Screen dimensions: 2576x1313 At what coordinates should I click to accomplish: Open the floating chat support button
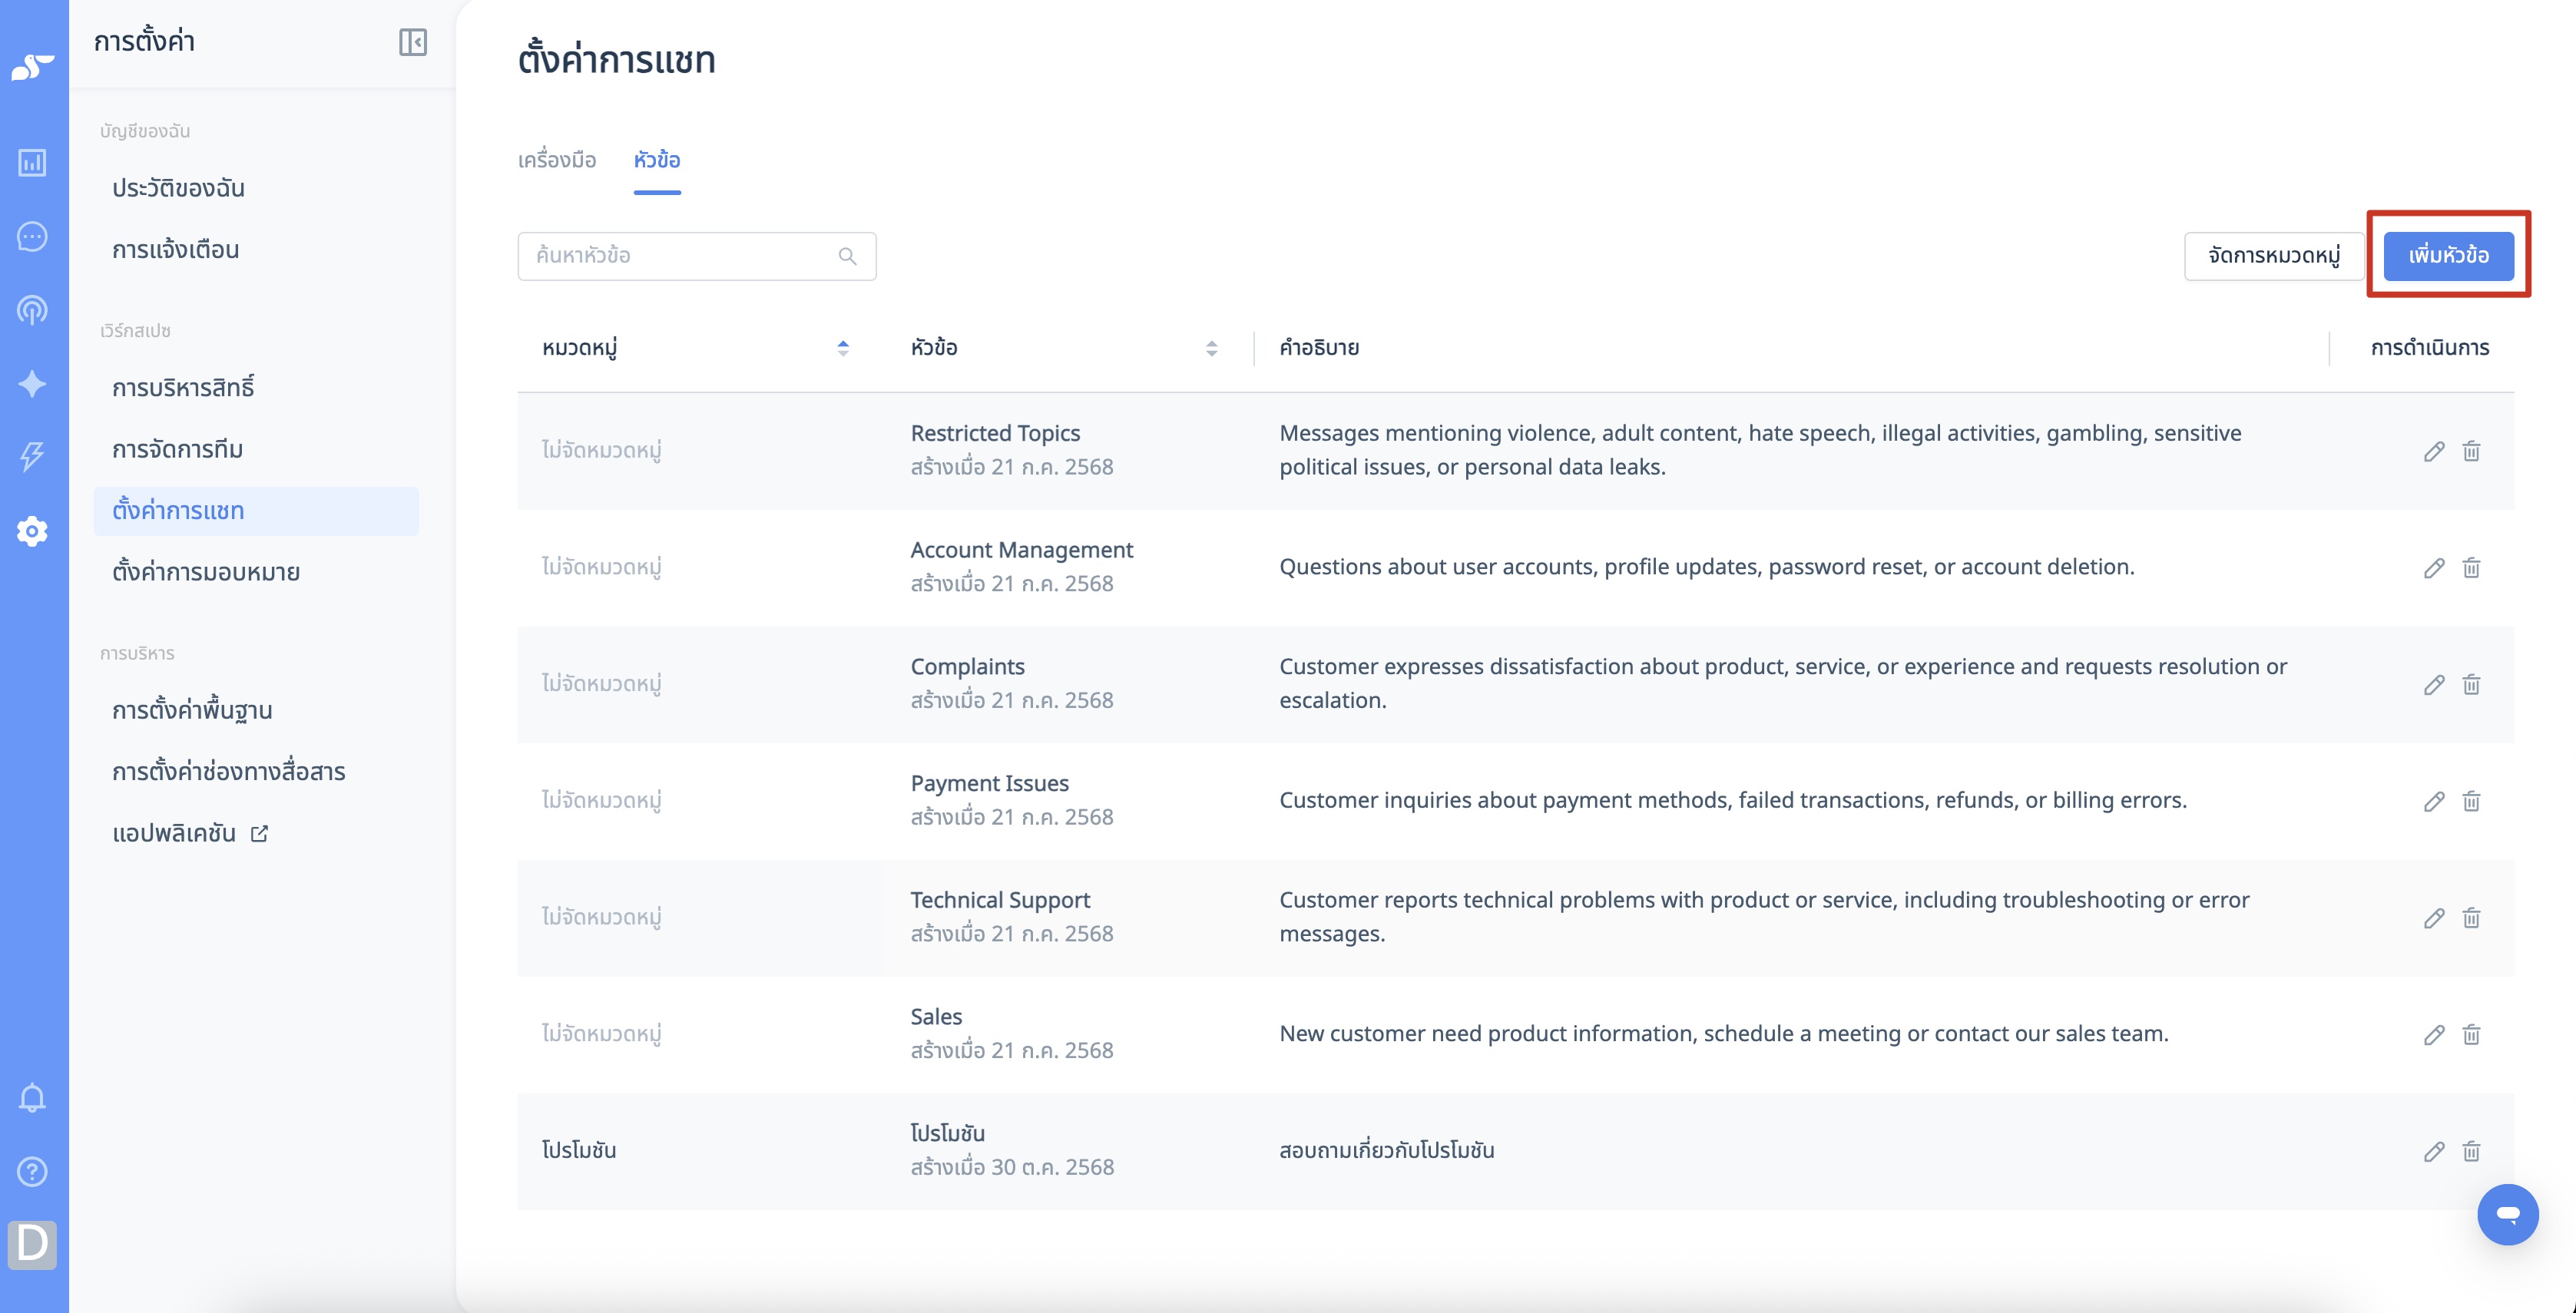[2507, 1214]
